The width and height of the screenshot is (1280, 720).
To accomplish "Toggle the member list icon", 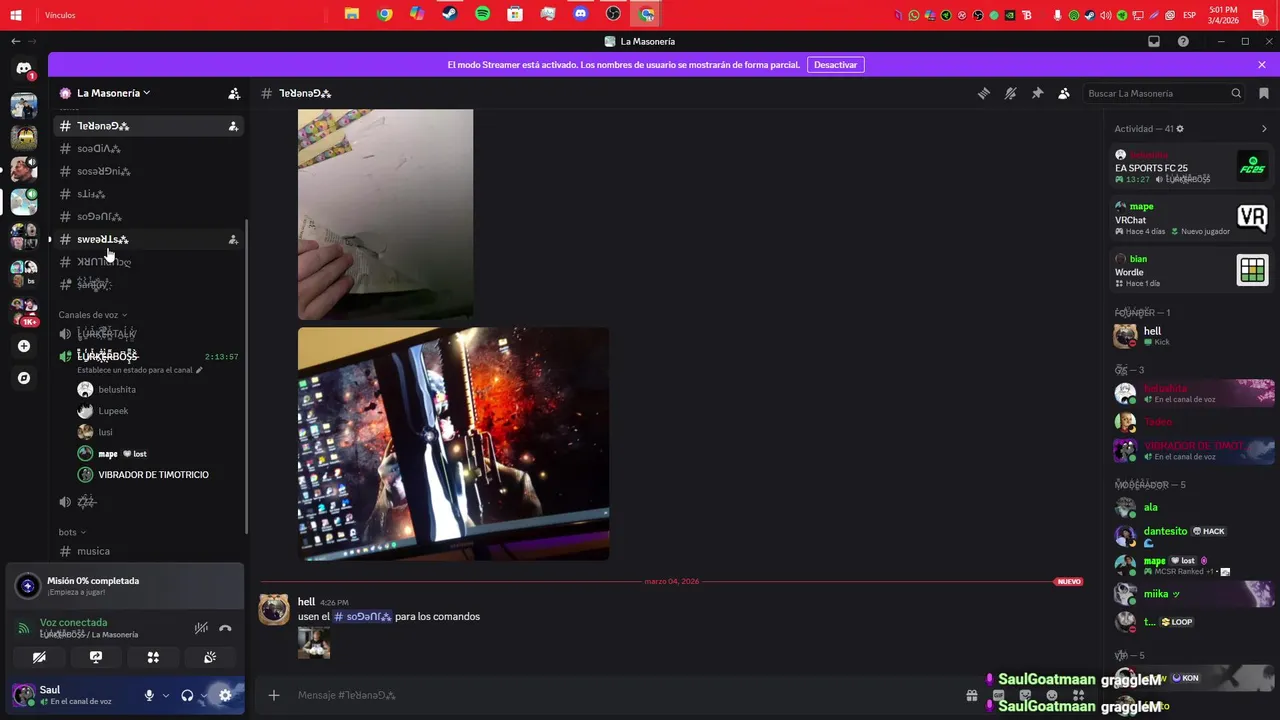I will 1064,93.
